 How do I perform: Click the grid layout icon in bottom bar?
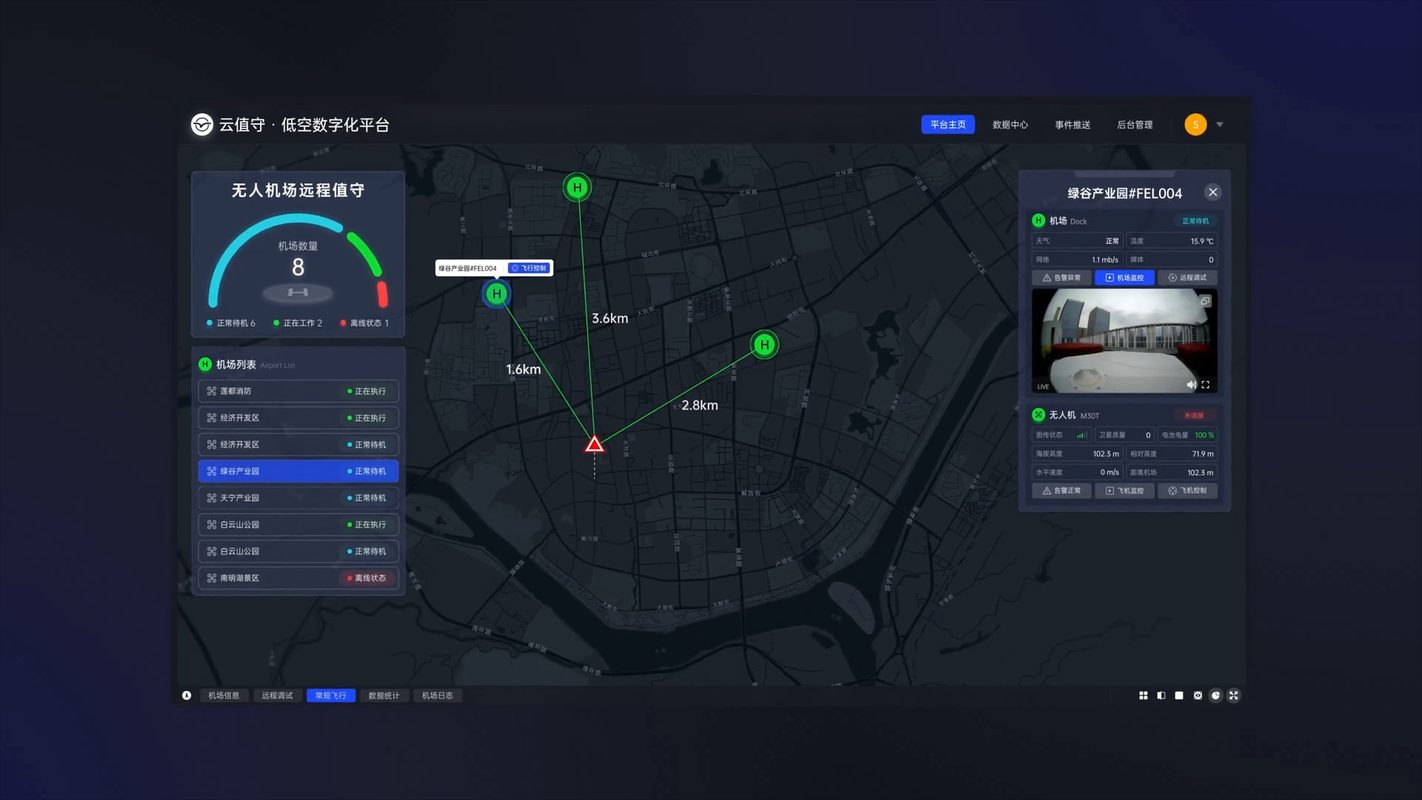(1143, 695)
